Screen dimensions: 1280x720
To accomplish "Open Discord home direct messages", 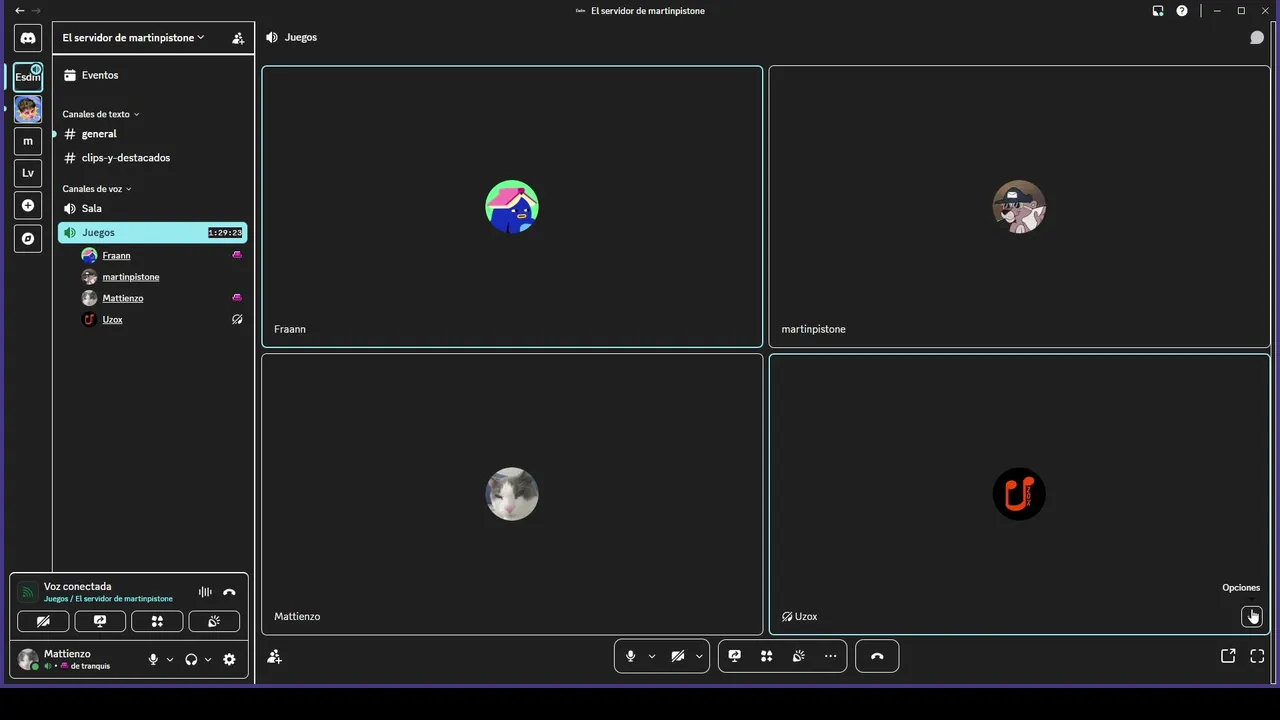I will point(28,38).
